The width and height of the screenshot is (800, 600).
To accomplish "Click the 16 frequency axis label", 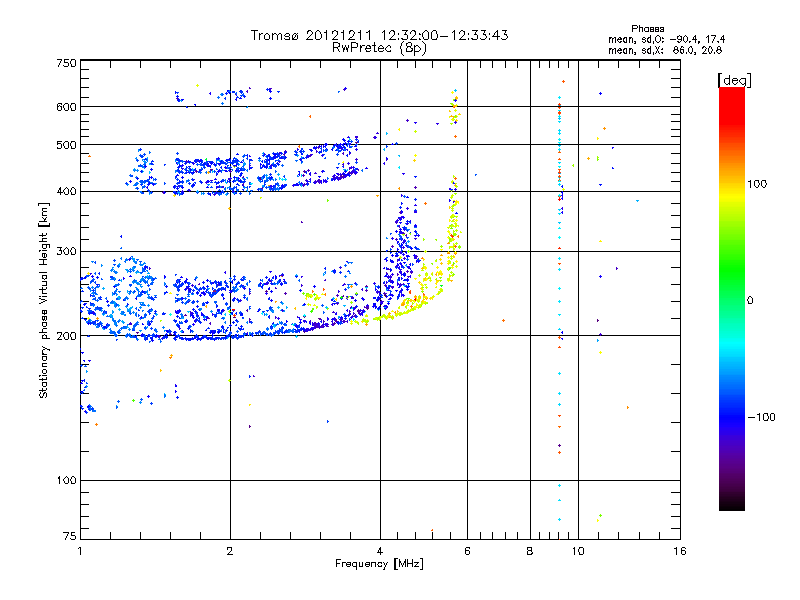I will pyautogui.click(x=680, y=551).
